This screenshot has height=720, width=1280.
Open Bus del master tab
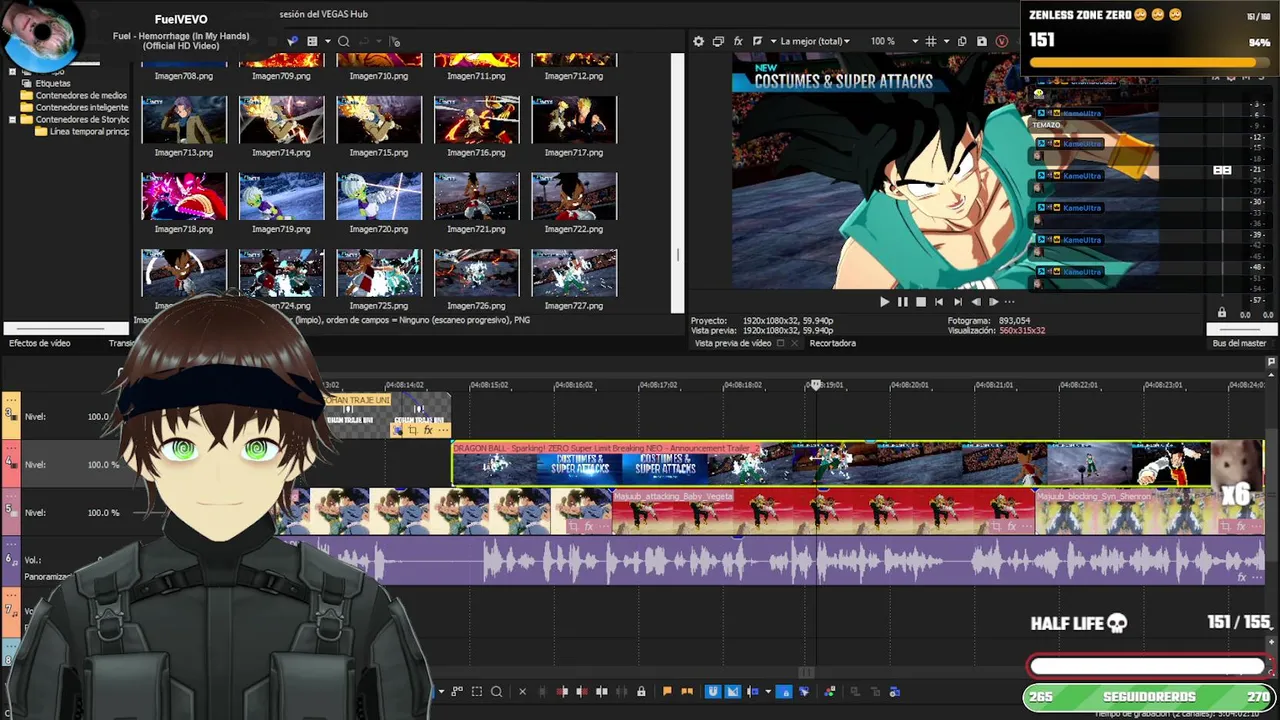(1239, 343)
